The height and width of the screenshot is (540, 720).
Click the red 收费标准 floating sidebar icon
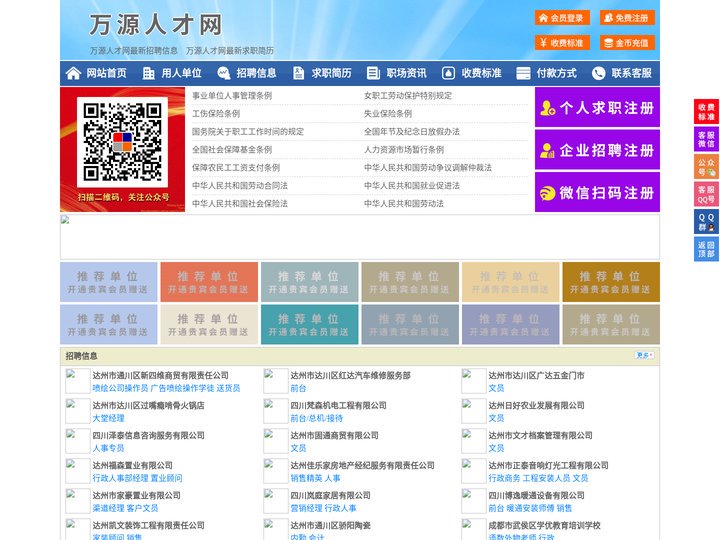pos(706,112)
